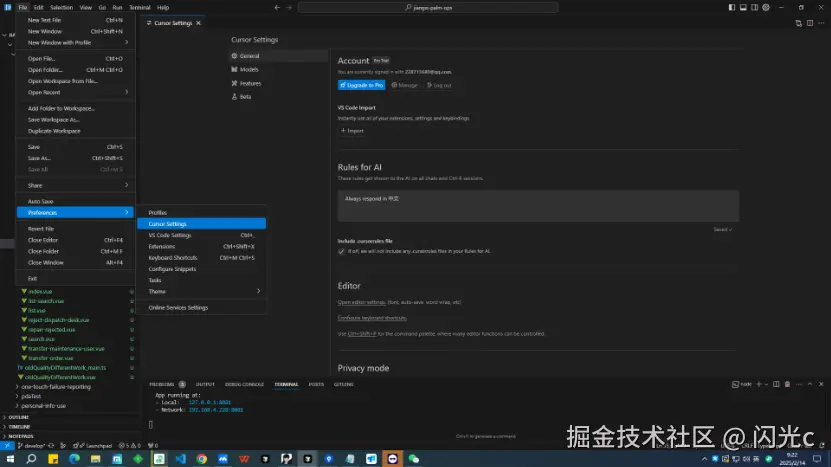Click open changes icon in editor toolbar

tap(799, 23)
